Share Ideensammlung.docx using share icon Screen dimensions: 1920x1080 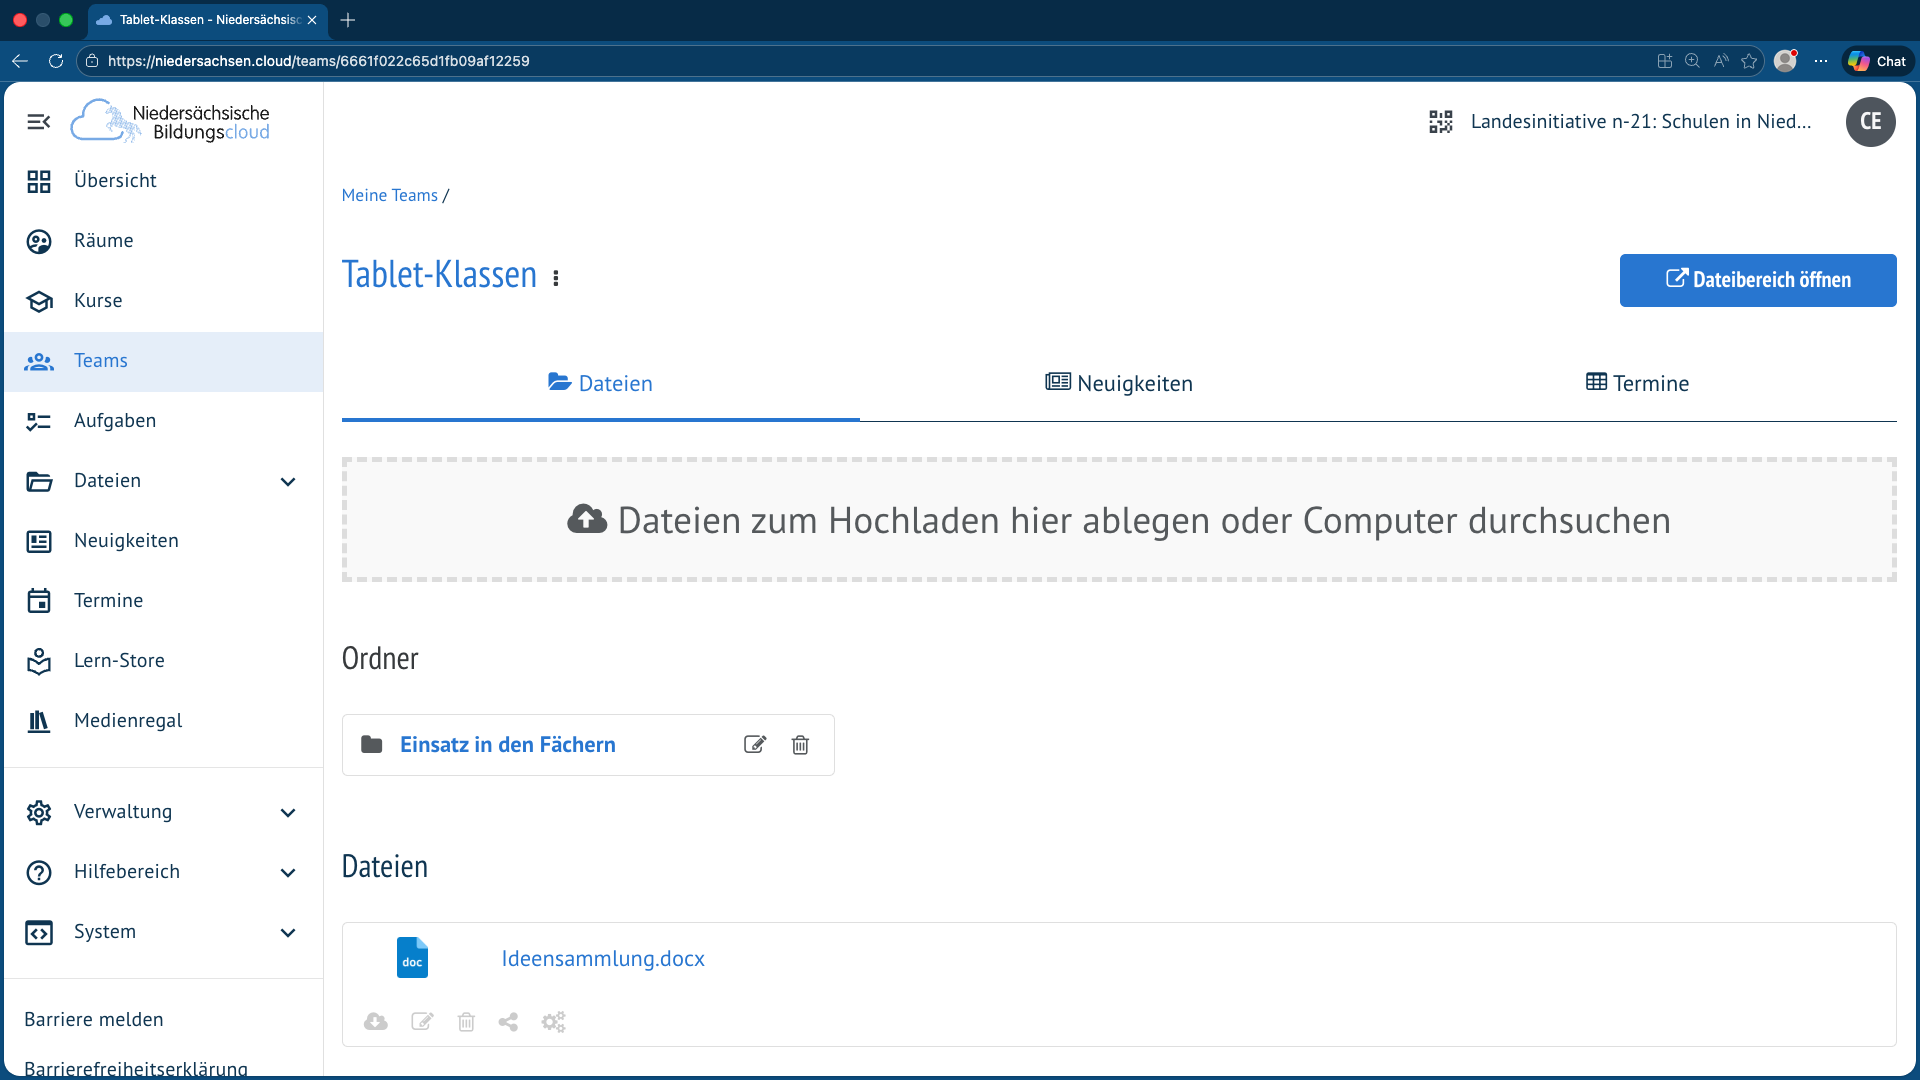508,1021
